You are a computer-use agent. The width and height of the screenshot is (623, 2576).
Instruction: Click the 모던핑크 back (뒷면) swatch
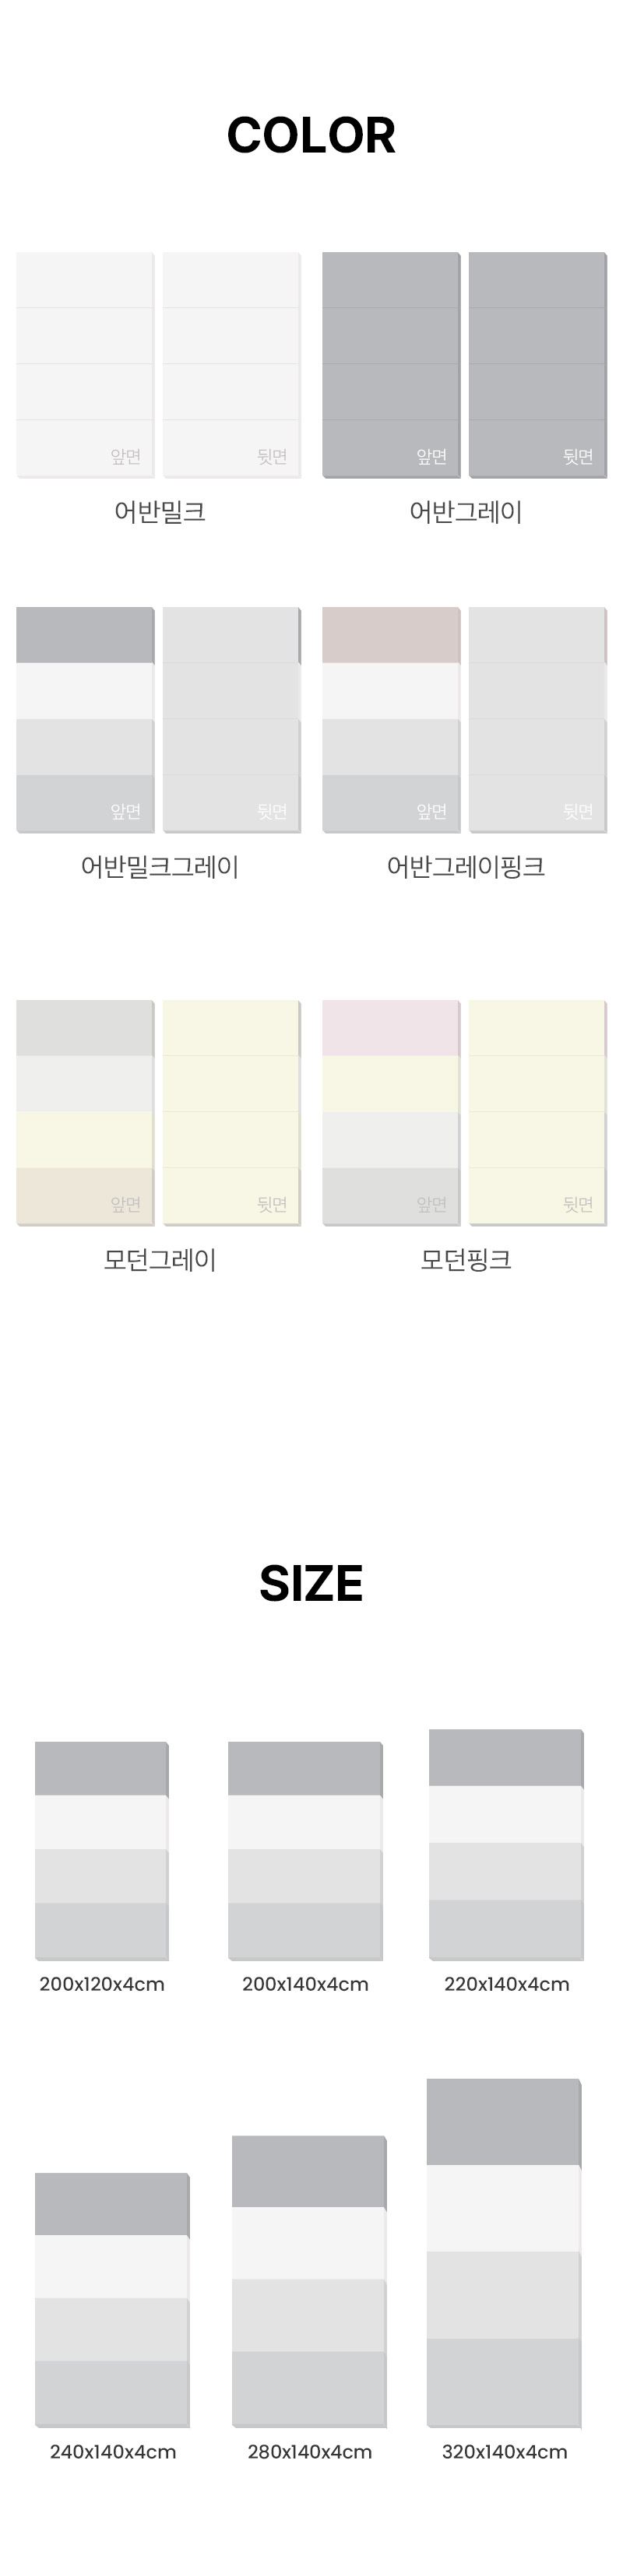538,1112
